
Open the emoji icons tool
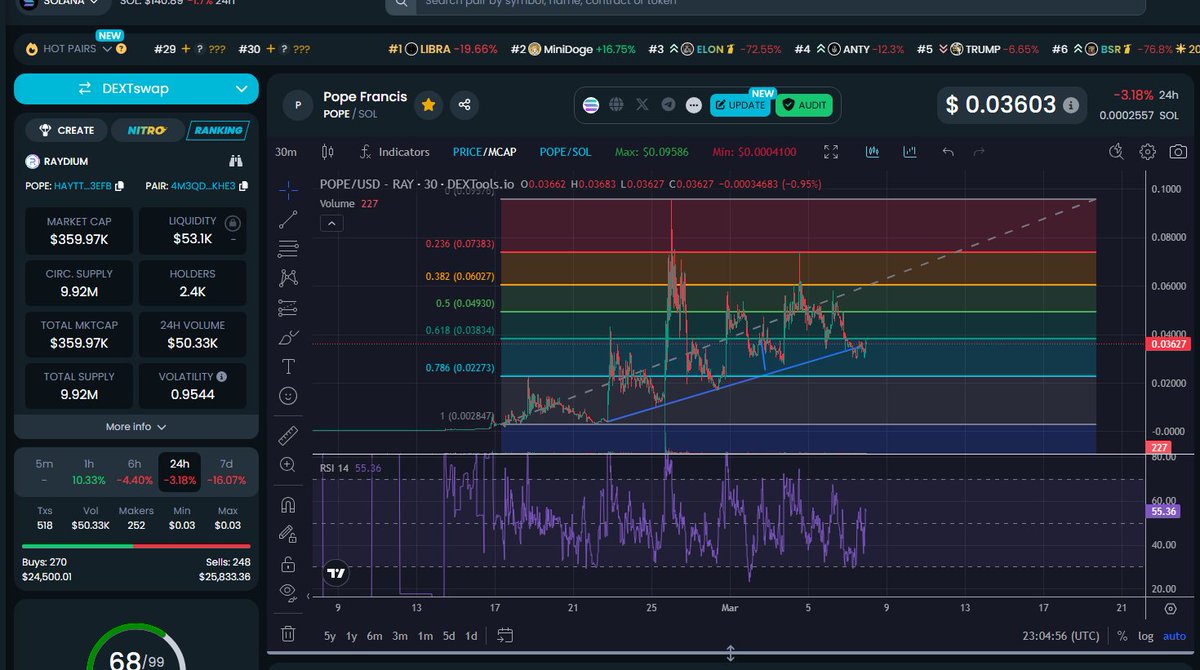pos(288,396)
